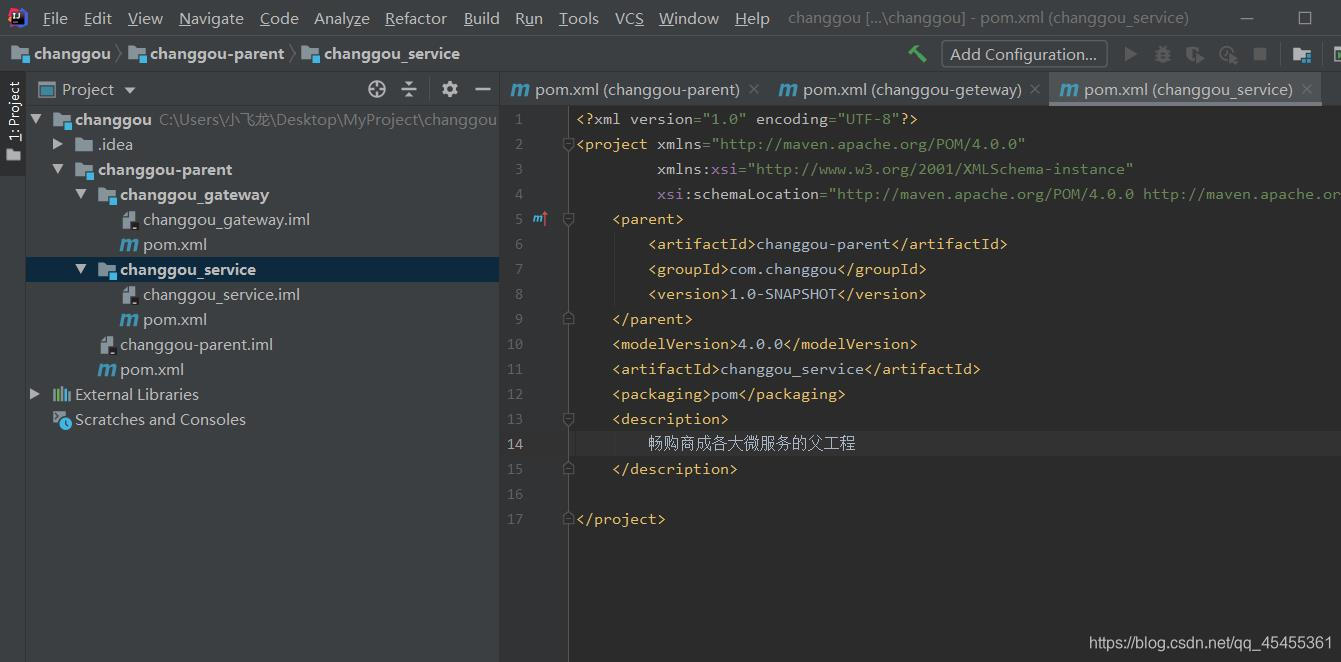Click the Chinese description text on line 14

pyautogui.click(x=752, y=443)
